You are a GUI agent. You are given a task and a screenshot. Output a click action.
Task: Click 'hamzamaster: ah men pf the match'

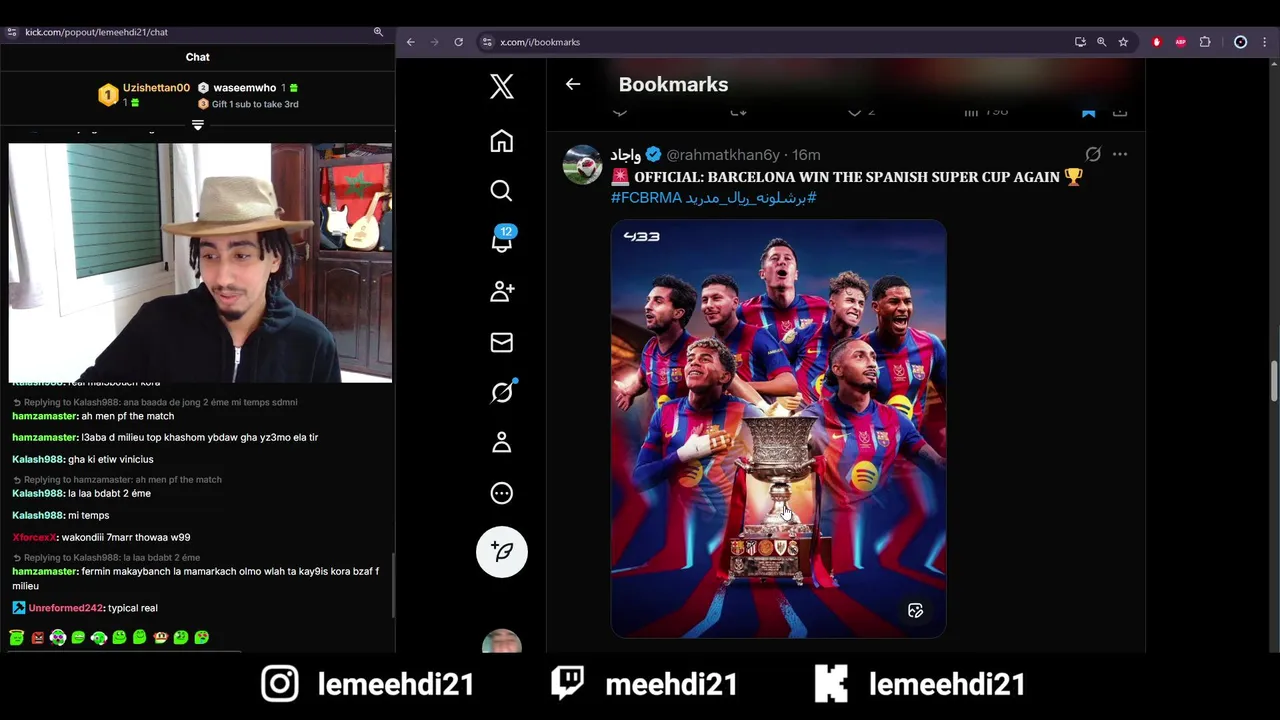(93, 416)
